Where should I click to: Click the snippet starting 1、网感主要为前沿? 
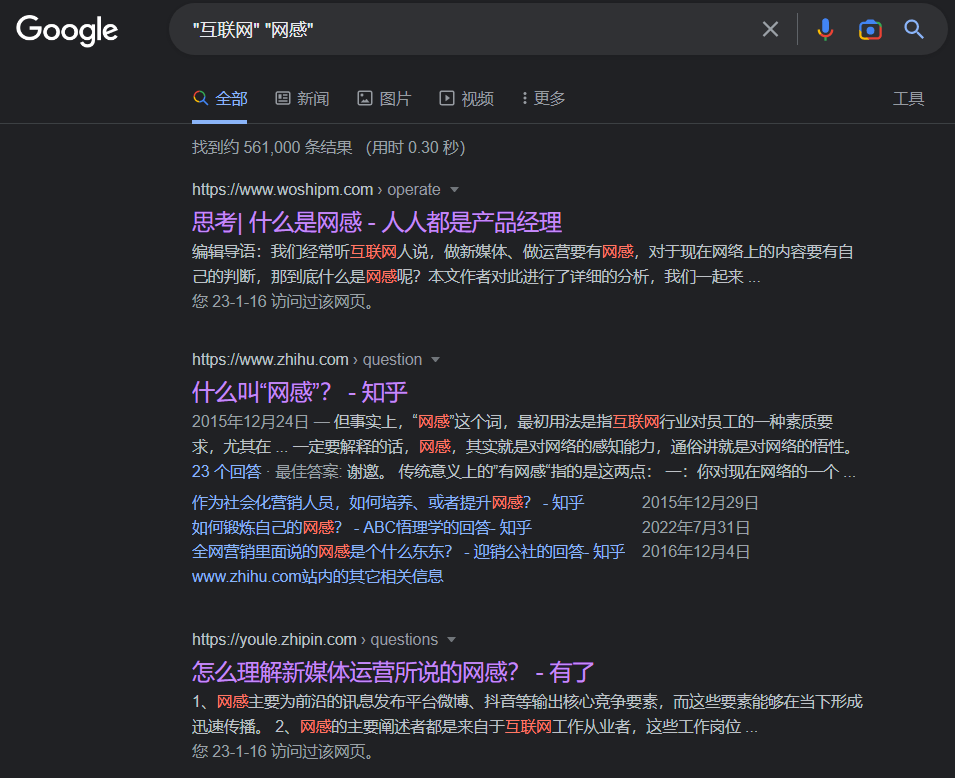coord(527,714)
